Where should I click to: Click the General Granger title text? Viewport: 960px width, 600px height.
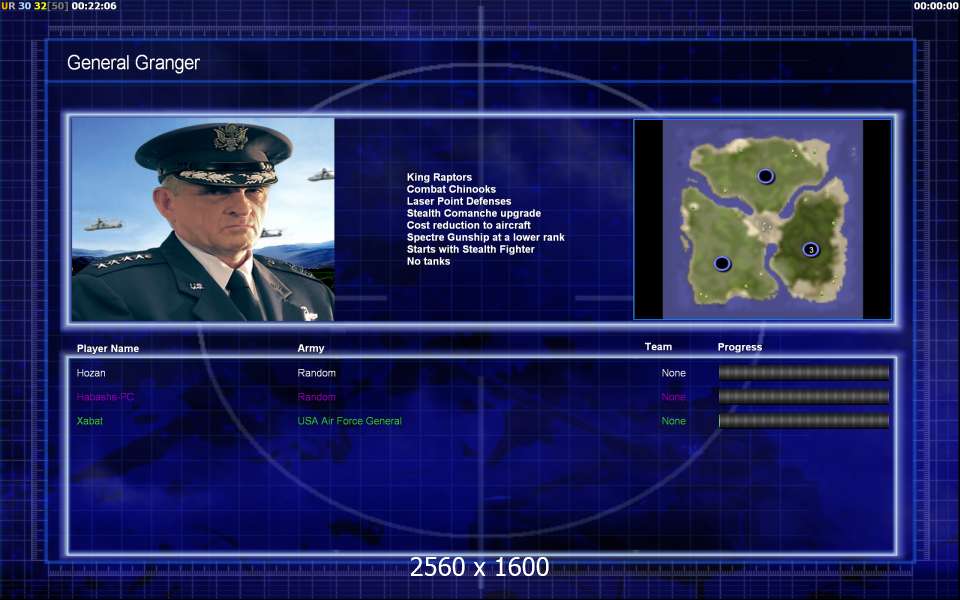tap(133, 62)
